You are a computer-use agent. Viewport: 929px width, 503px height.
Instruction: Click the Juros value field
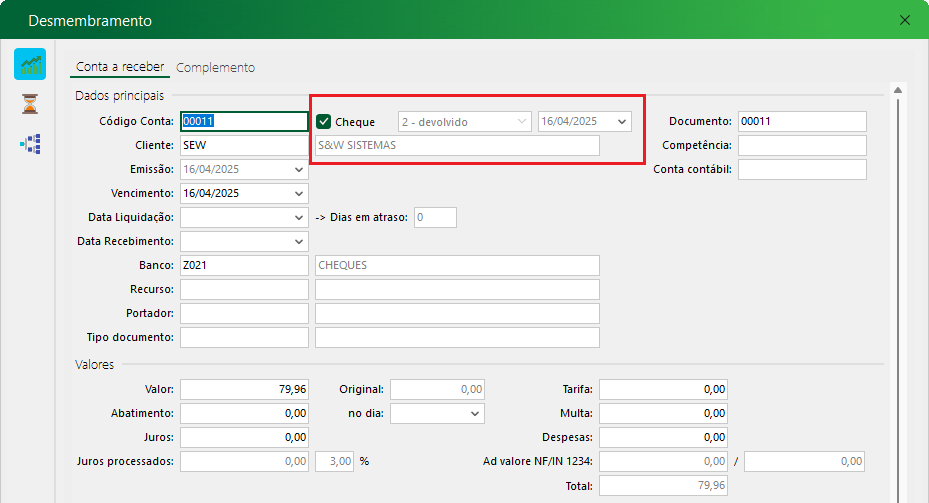point(244,437)
